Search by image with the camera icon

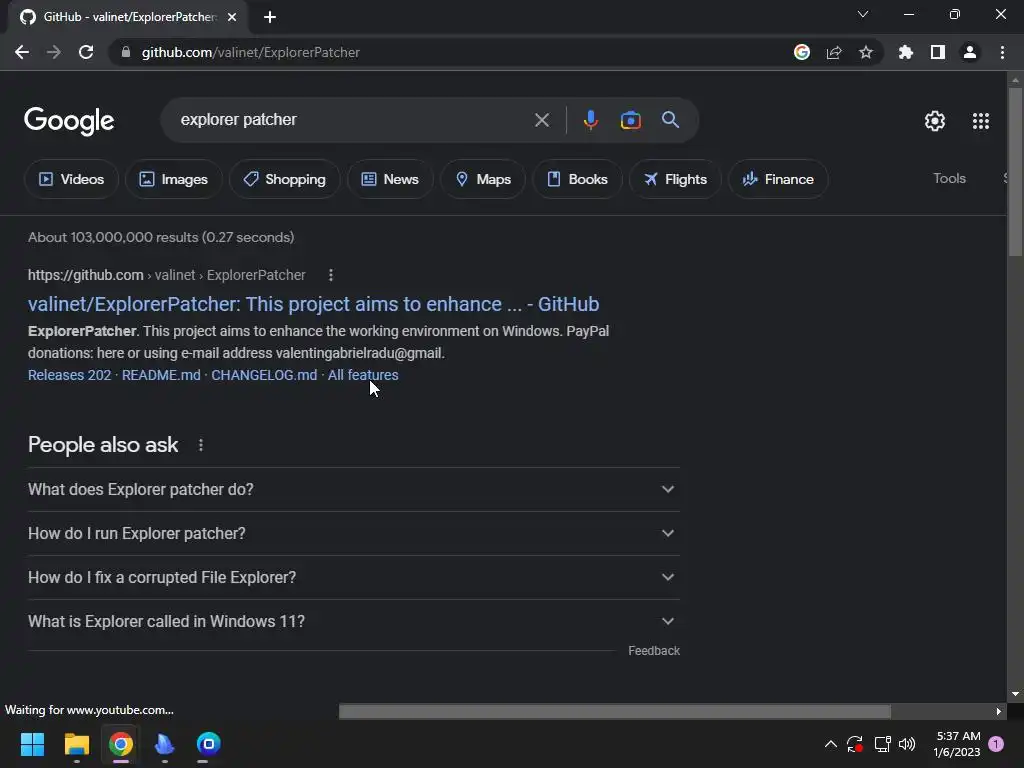coord(631,120)
